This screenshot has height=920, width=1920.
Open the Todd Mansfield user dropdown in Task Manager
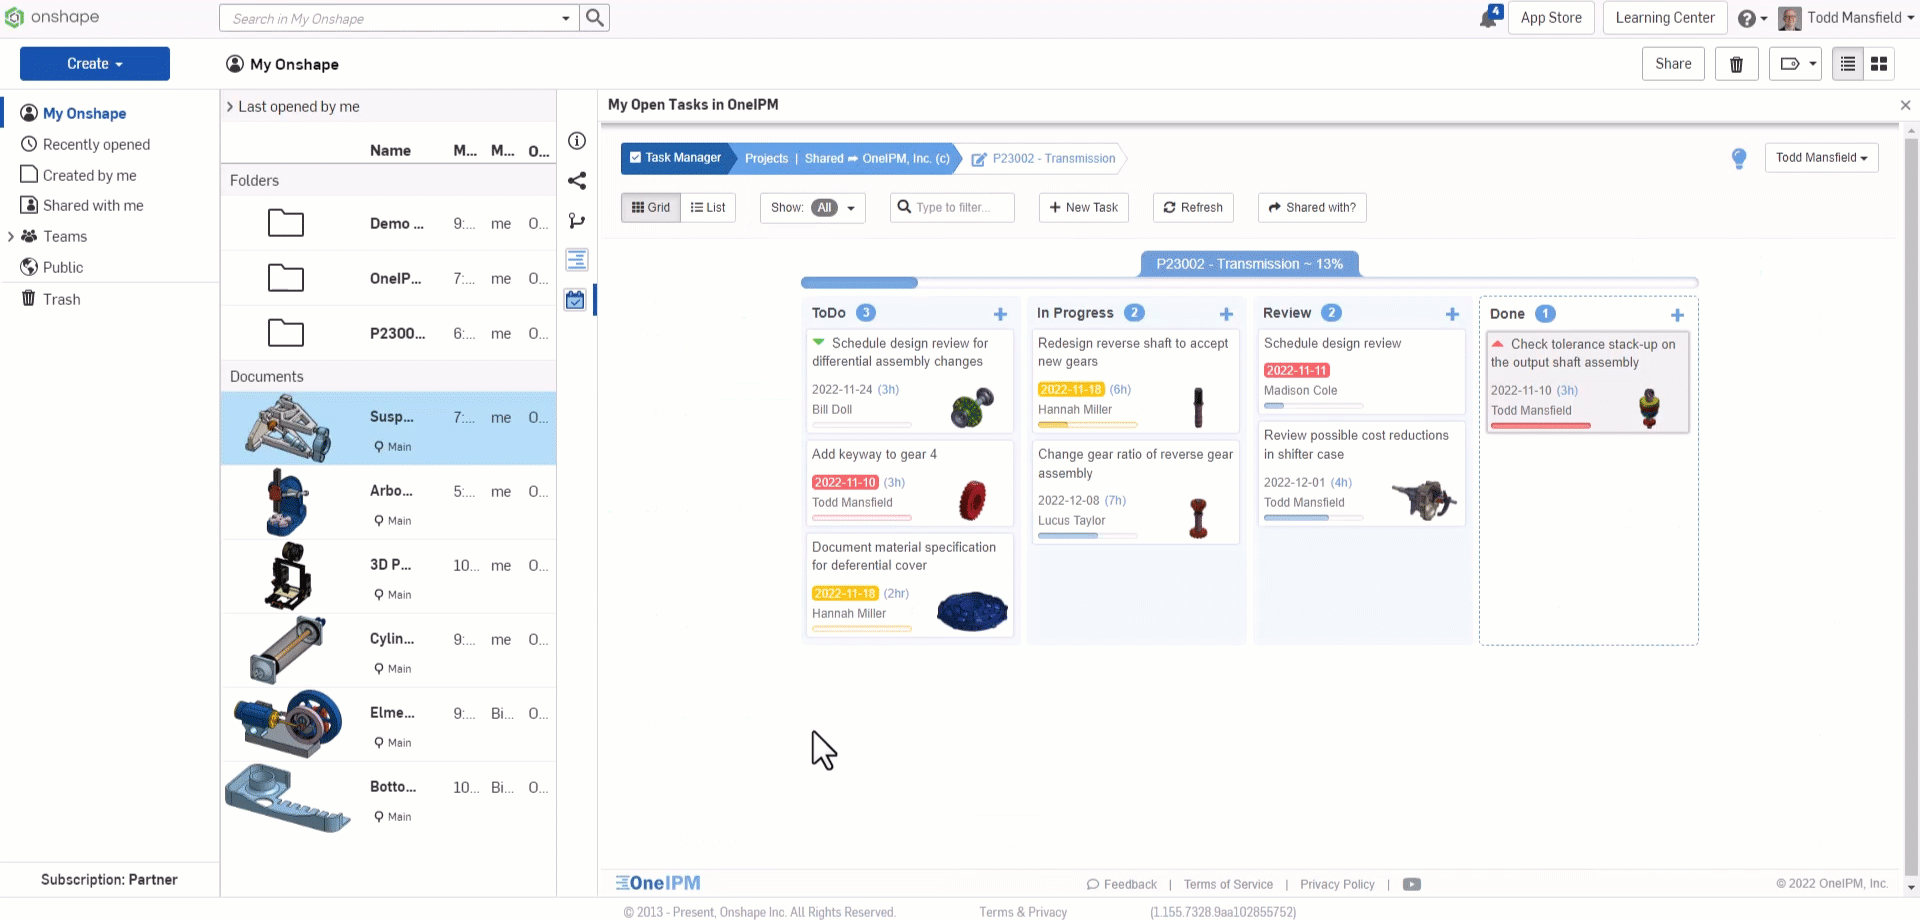click(1821, 158)
